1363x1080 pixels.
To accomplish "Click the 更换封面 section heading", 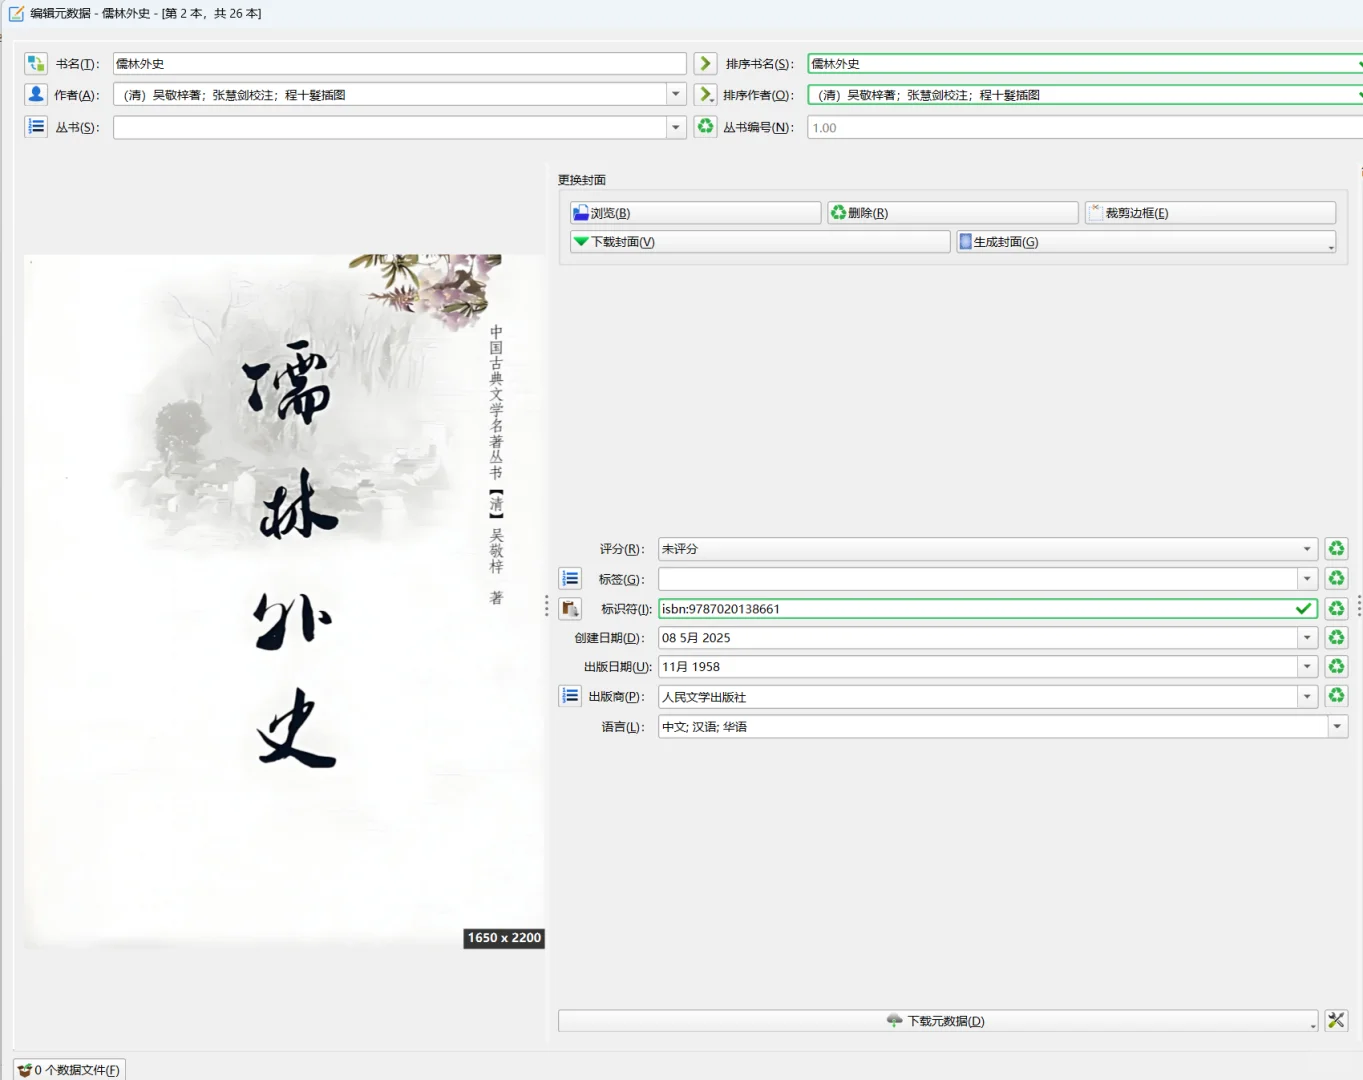I will tap(582, 180).
